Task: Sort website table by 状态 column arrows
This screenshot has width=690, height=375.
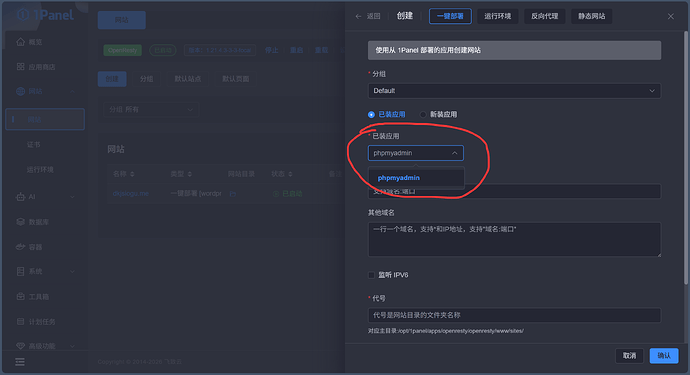Action: pos(290,174)
